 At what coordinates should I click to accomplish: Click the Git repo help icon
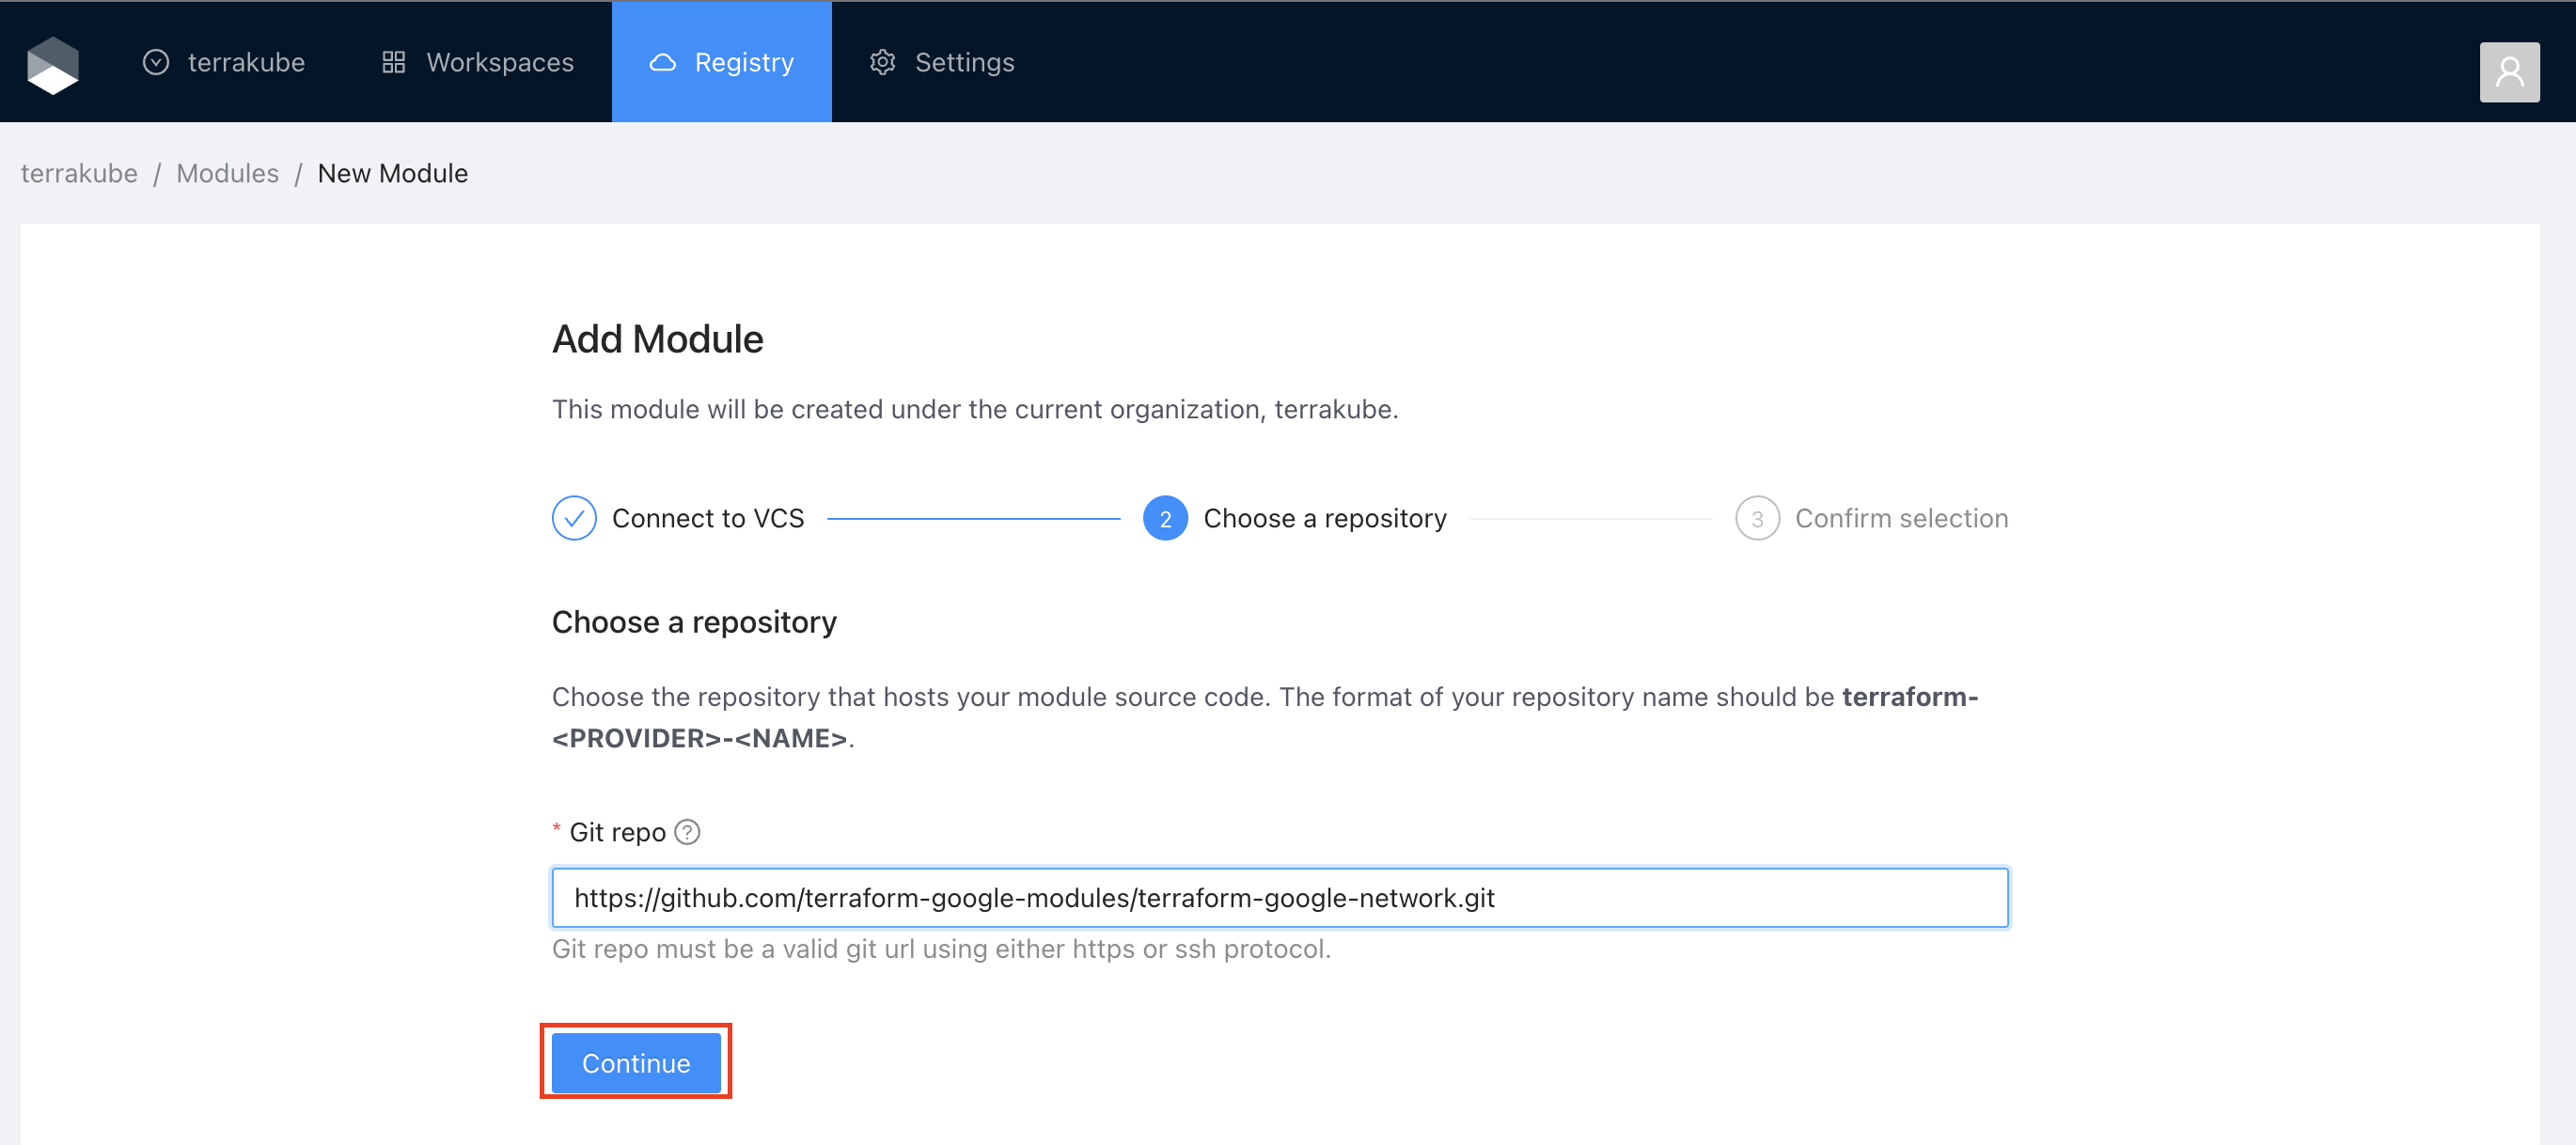point(687,832)
